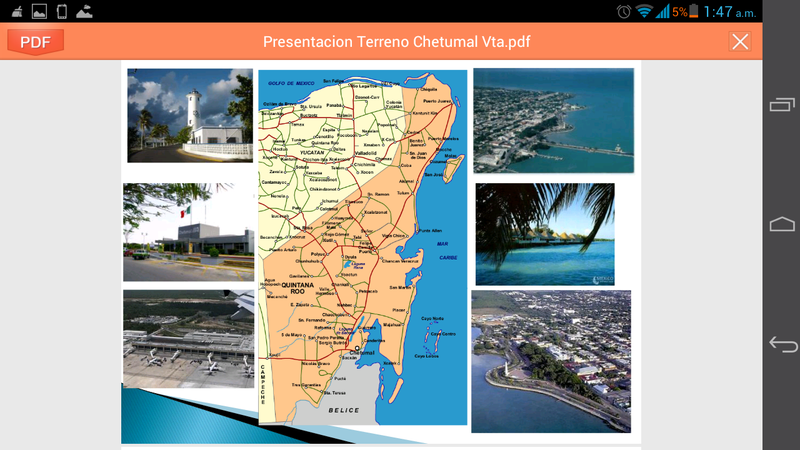
Task: Tap the mobile signal strength bars
Action: pyautogui.click(x=662, y=12)
